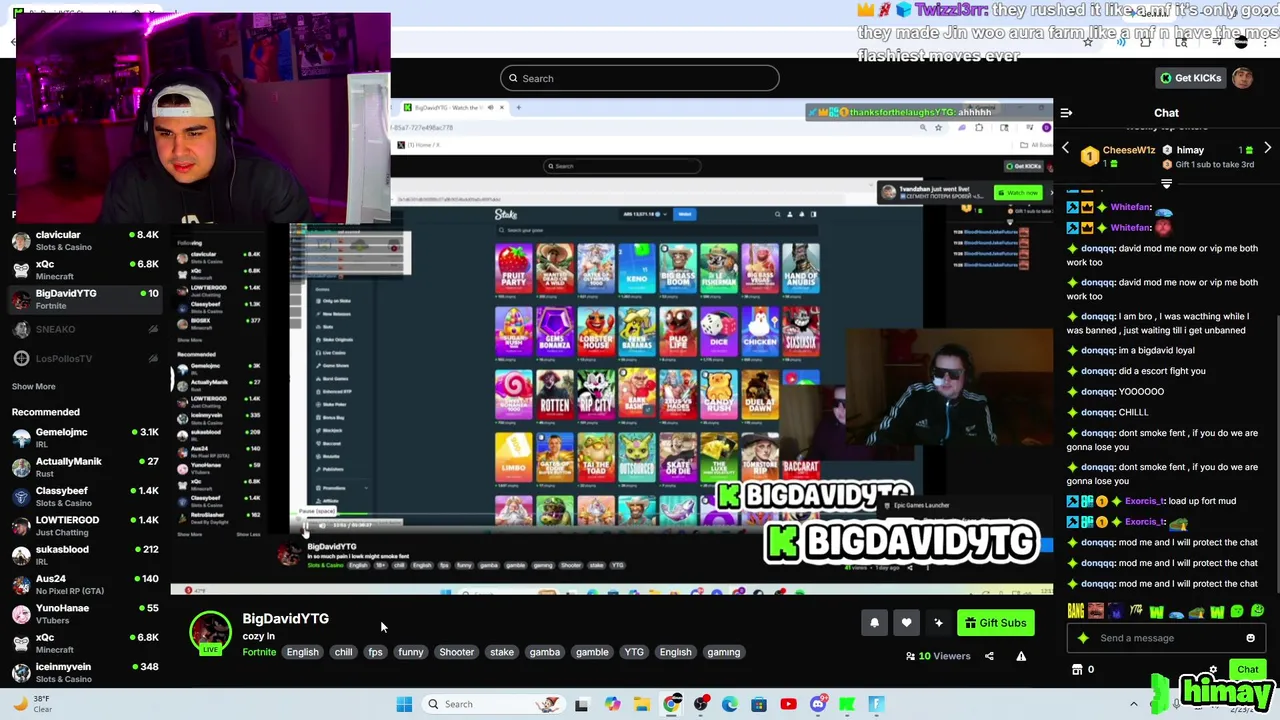This screenshot has height=720, width=1280.
Task: Select the stake tag
Action: tap(502, 652)
